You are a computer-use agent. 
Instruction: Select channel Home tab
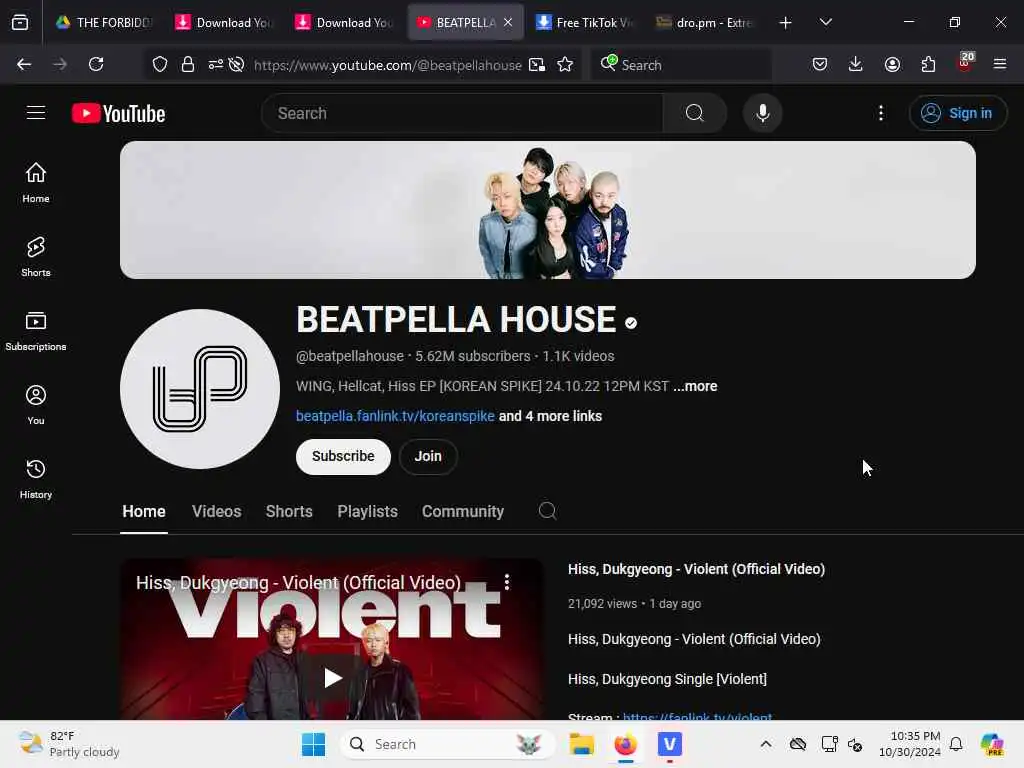pyautogui.click(x=144, y=511)
